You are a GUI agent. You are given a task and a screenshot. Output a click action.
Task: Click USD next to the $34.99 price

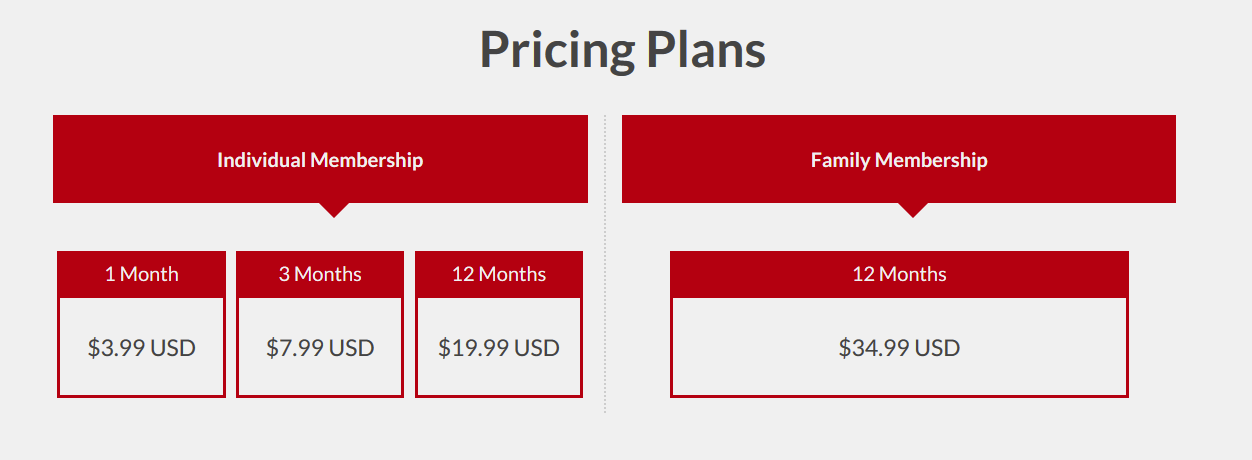(x=937, y=348)
